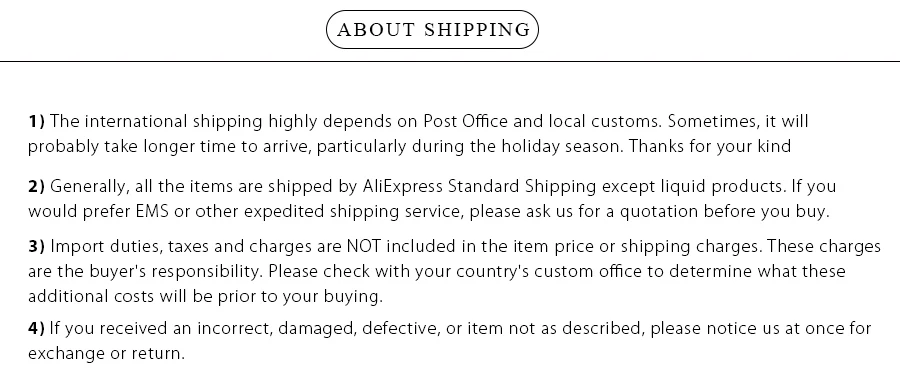The height and width of the screenshot is (383, 900).
Task: Select the bold number 4) marker
Action: point(37,328)
